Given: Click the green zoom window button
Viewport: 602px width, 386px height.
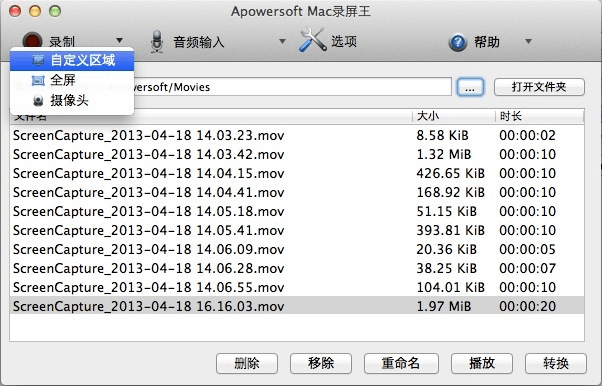Looking at the screenshot, I should click(55, 11).
